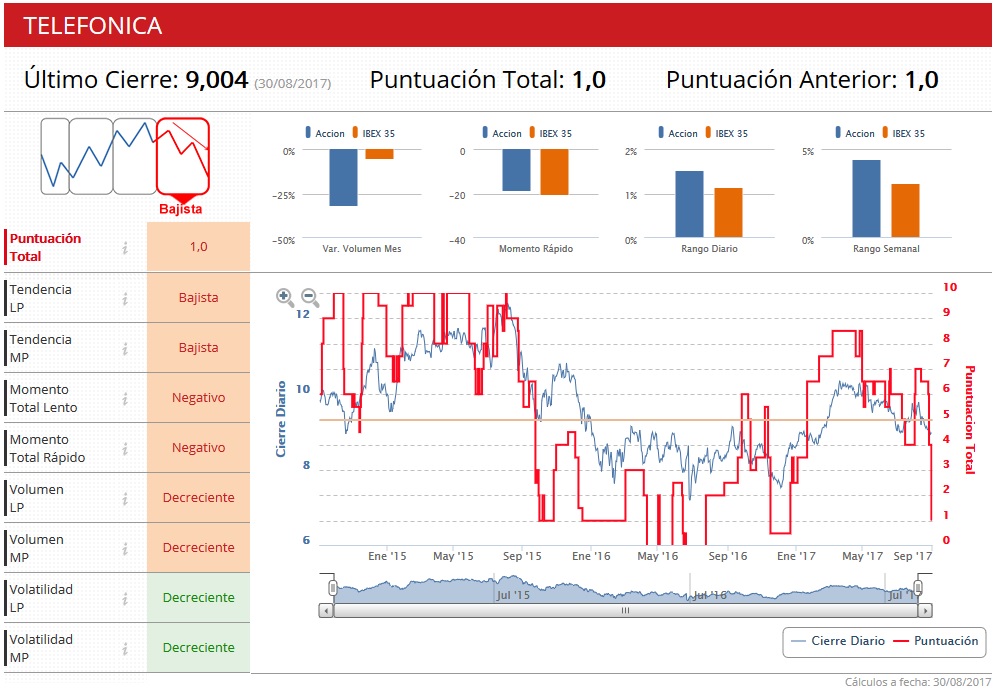Click the Momento Total Lento row label

43,399
